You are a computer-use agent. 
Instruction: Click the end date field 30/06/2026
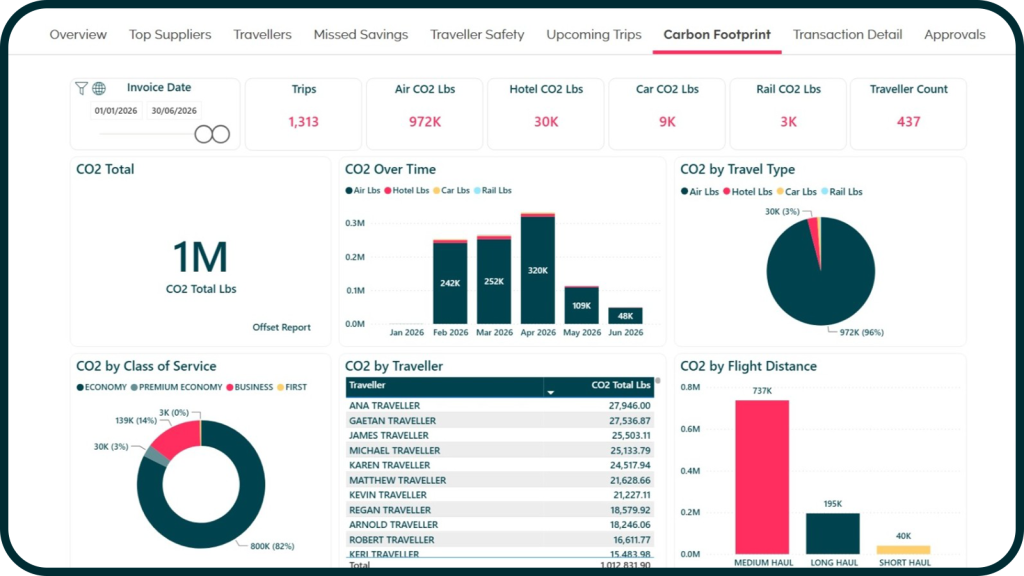(174, 111)
